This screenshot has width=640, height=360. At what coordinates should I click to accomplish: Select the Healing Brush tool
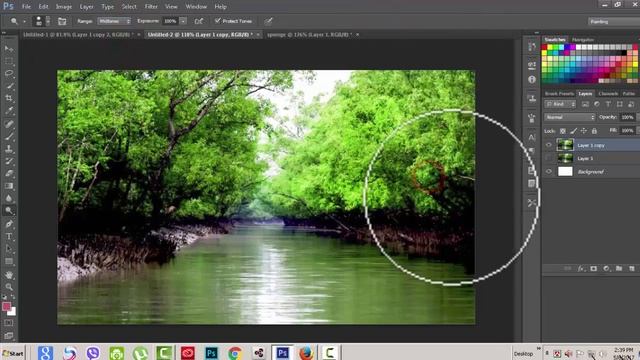pyautogui.click(x=9, y=124)
